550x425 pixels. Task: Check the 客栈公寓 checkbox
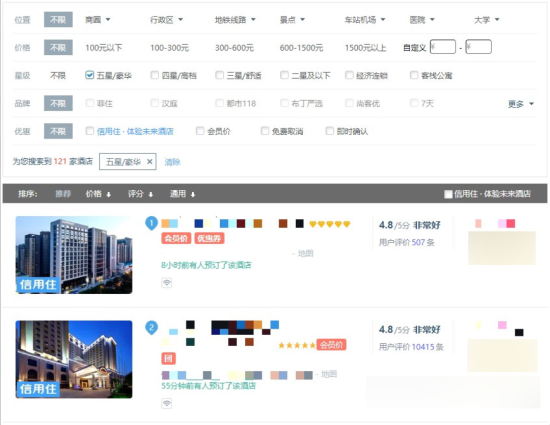click(414, 75)
